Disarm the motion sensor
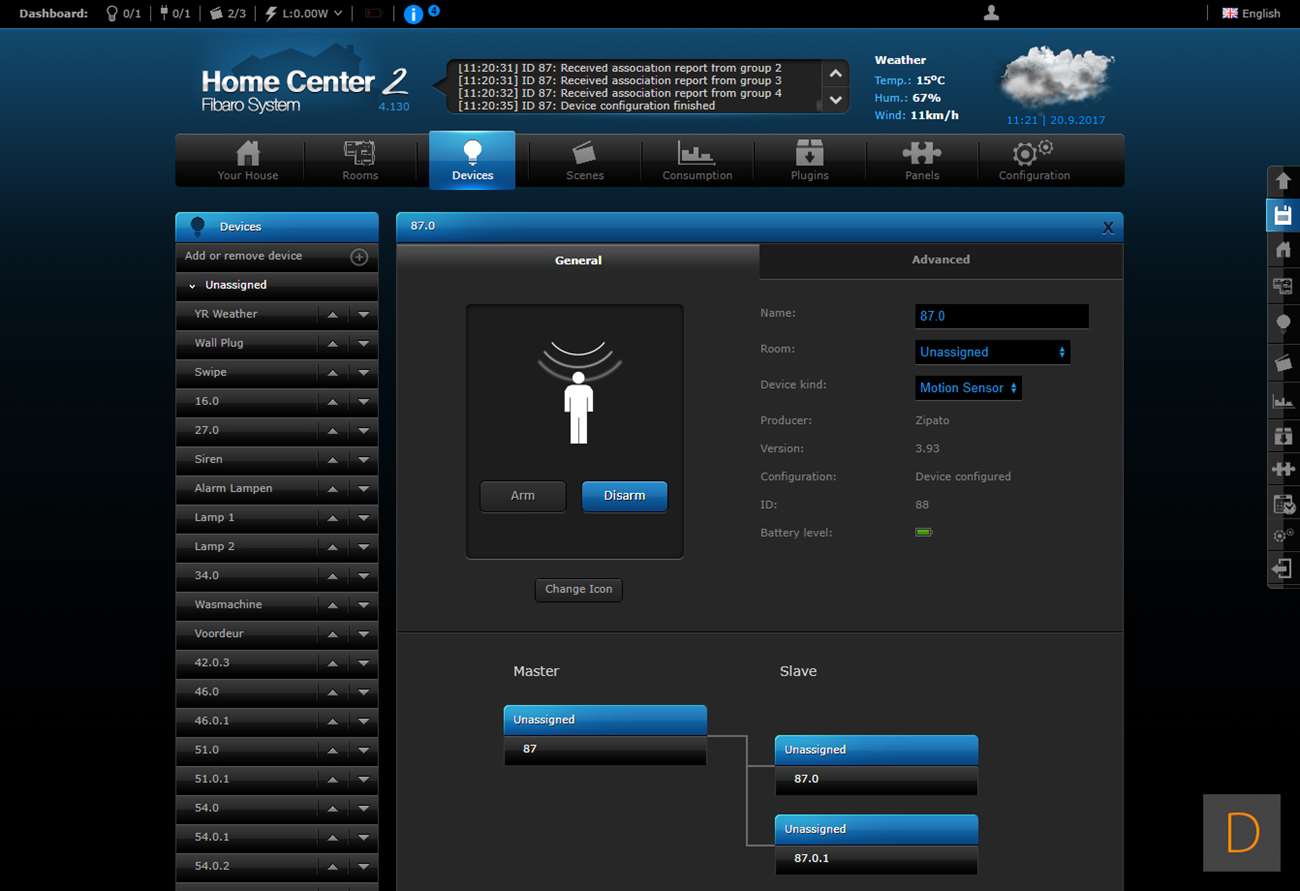This screenshot has height=891, width=1300. tap(624, 496)
